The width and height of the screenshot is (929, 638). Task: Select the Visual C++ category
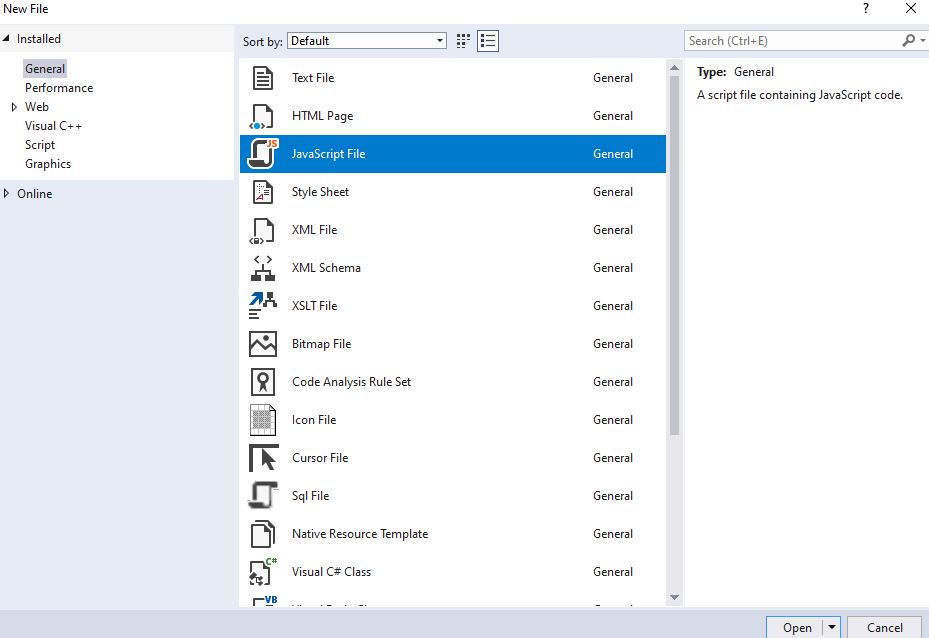click(x=53, y=126)
